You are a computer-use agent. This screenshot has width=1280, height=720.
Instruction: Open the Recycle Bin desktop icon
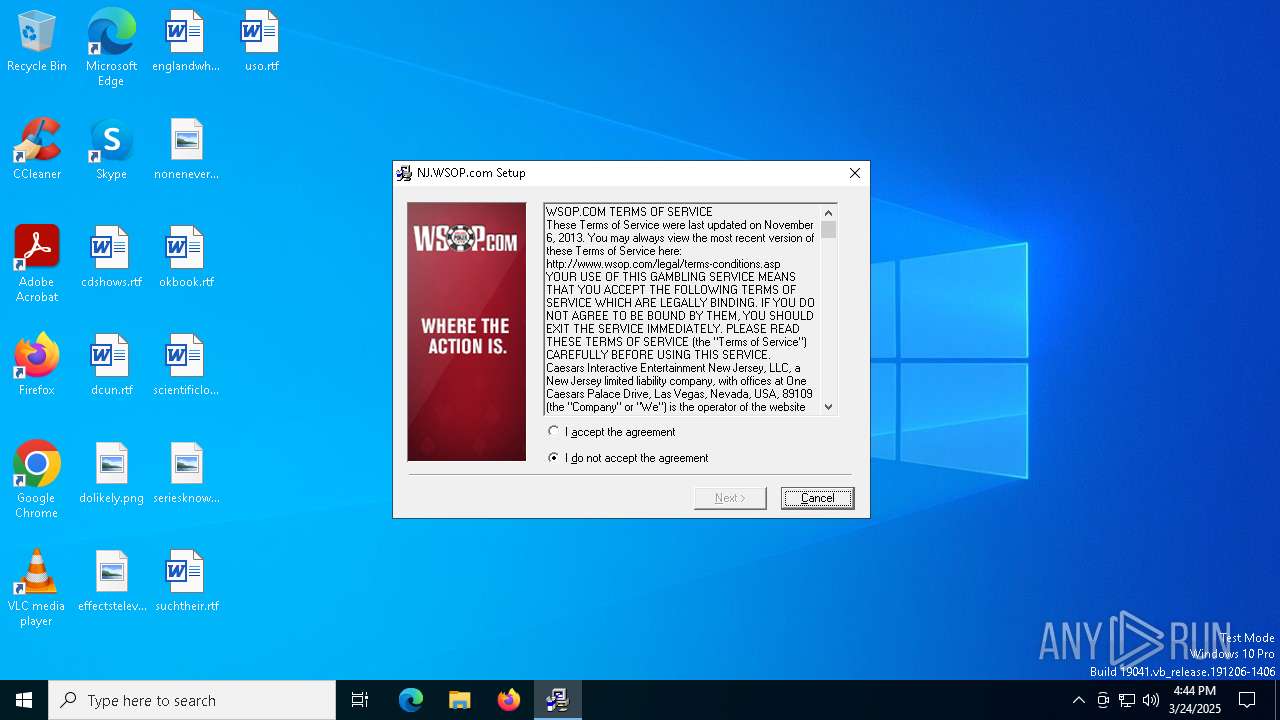tap(37, 42)
